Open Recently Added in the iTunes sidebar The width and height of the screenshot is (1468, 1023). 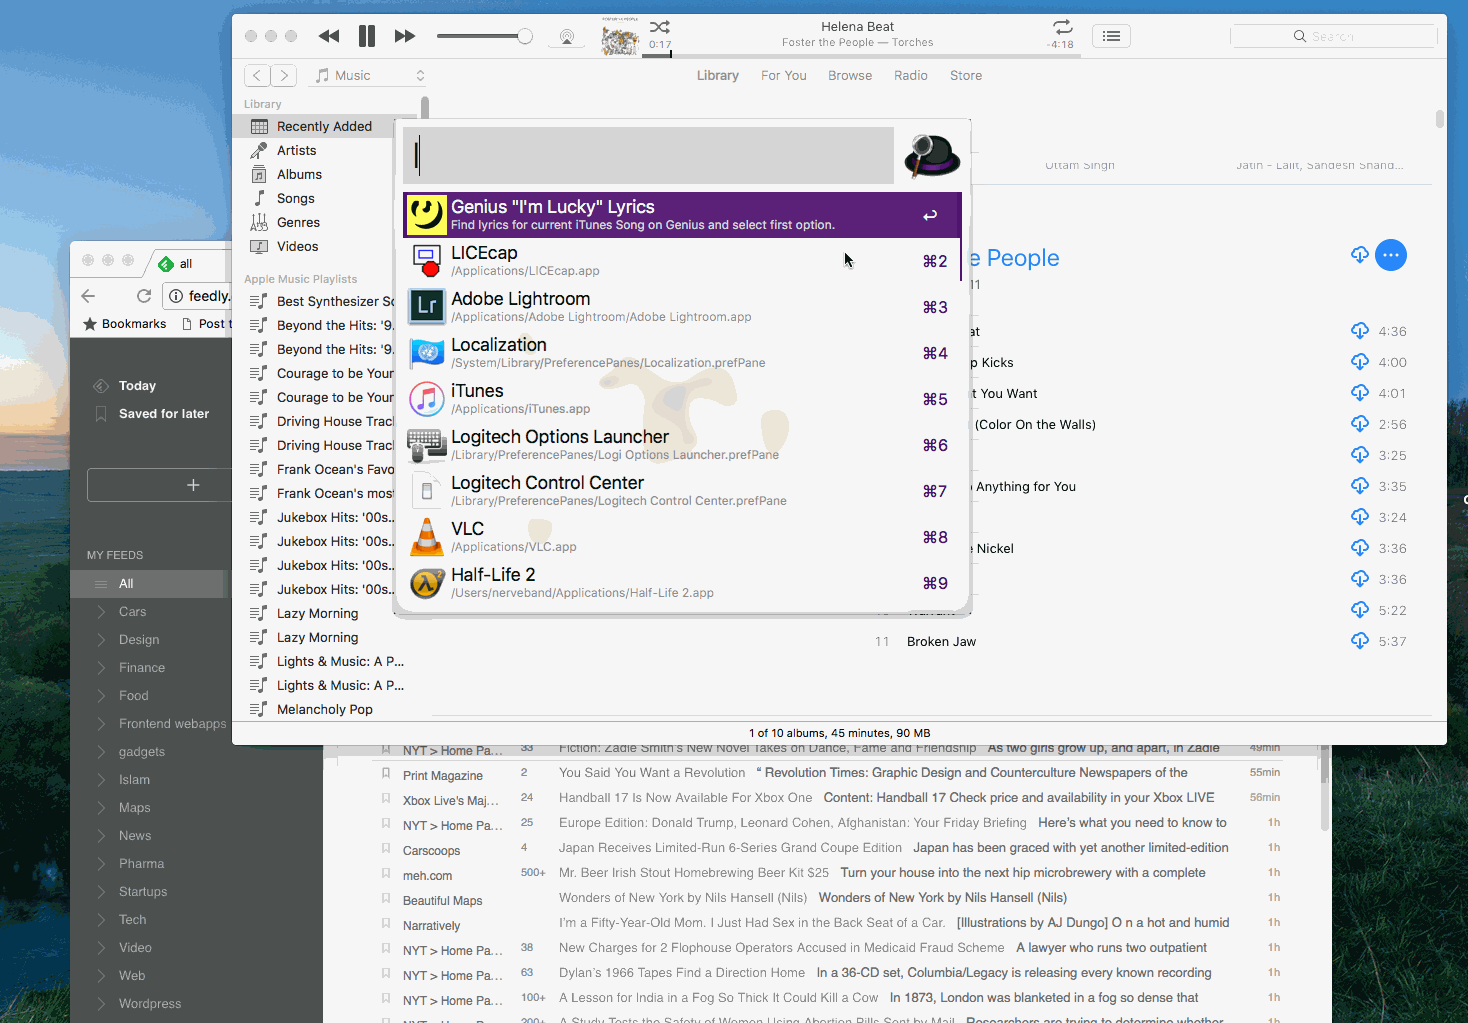(x=323, y=126)
